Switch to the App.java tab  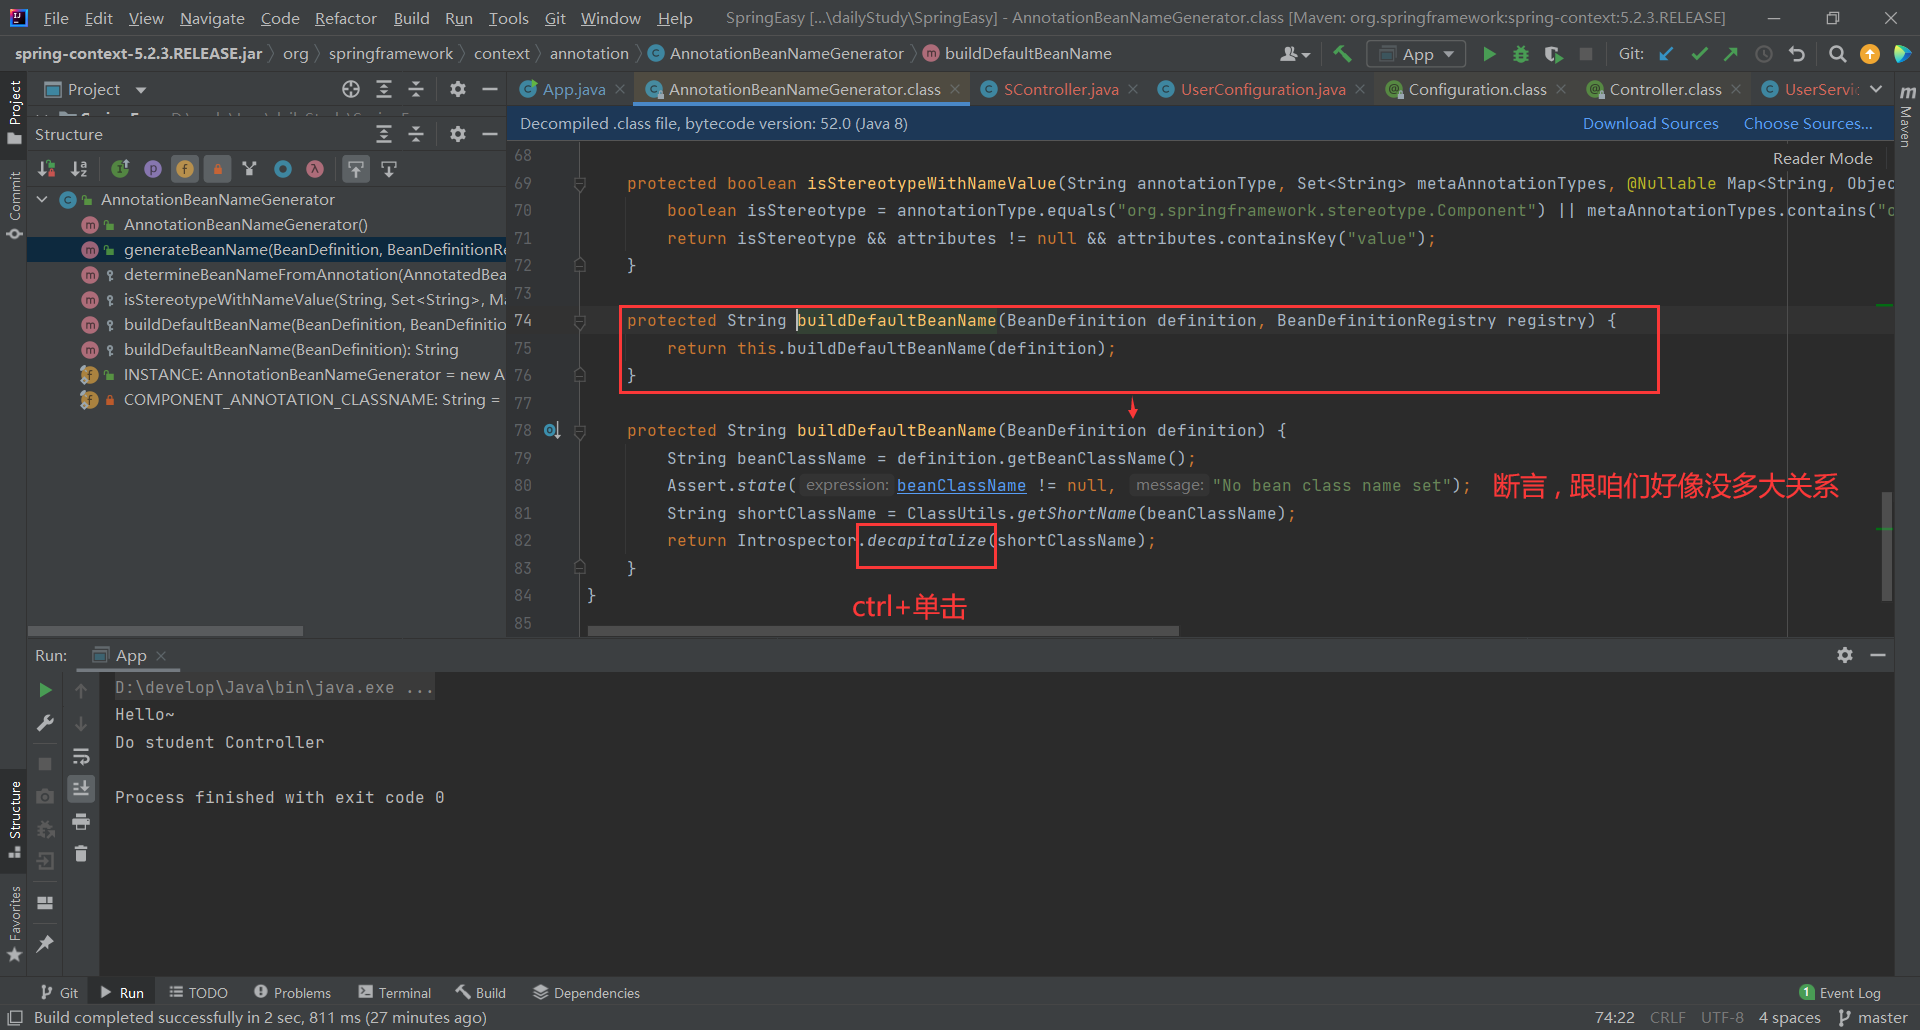pyautogui.click(x=563, y=89)
